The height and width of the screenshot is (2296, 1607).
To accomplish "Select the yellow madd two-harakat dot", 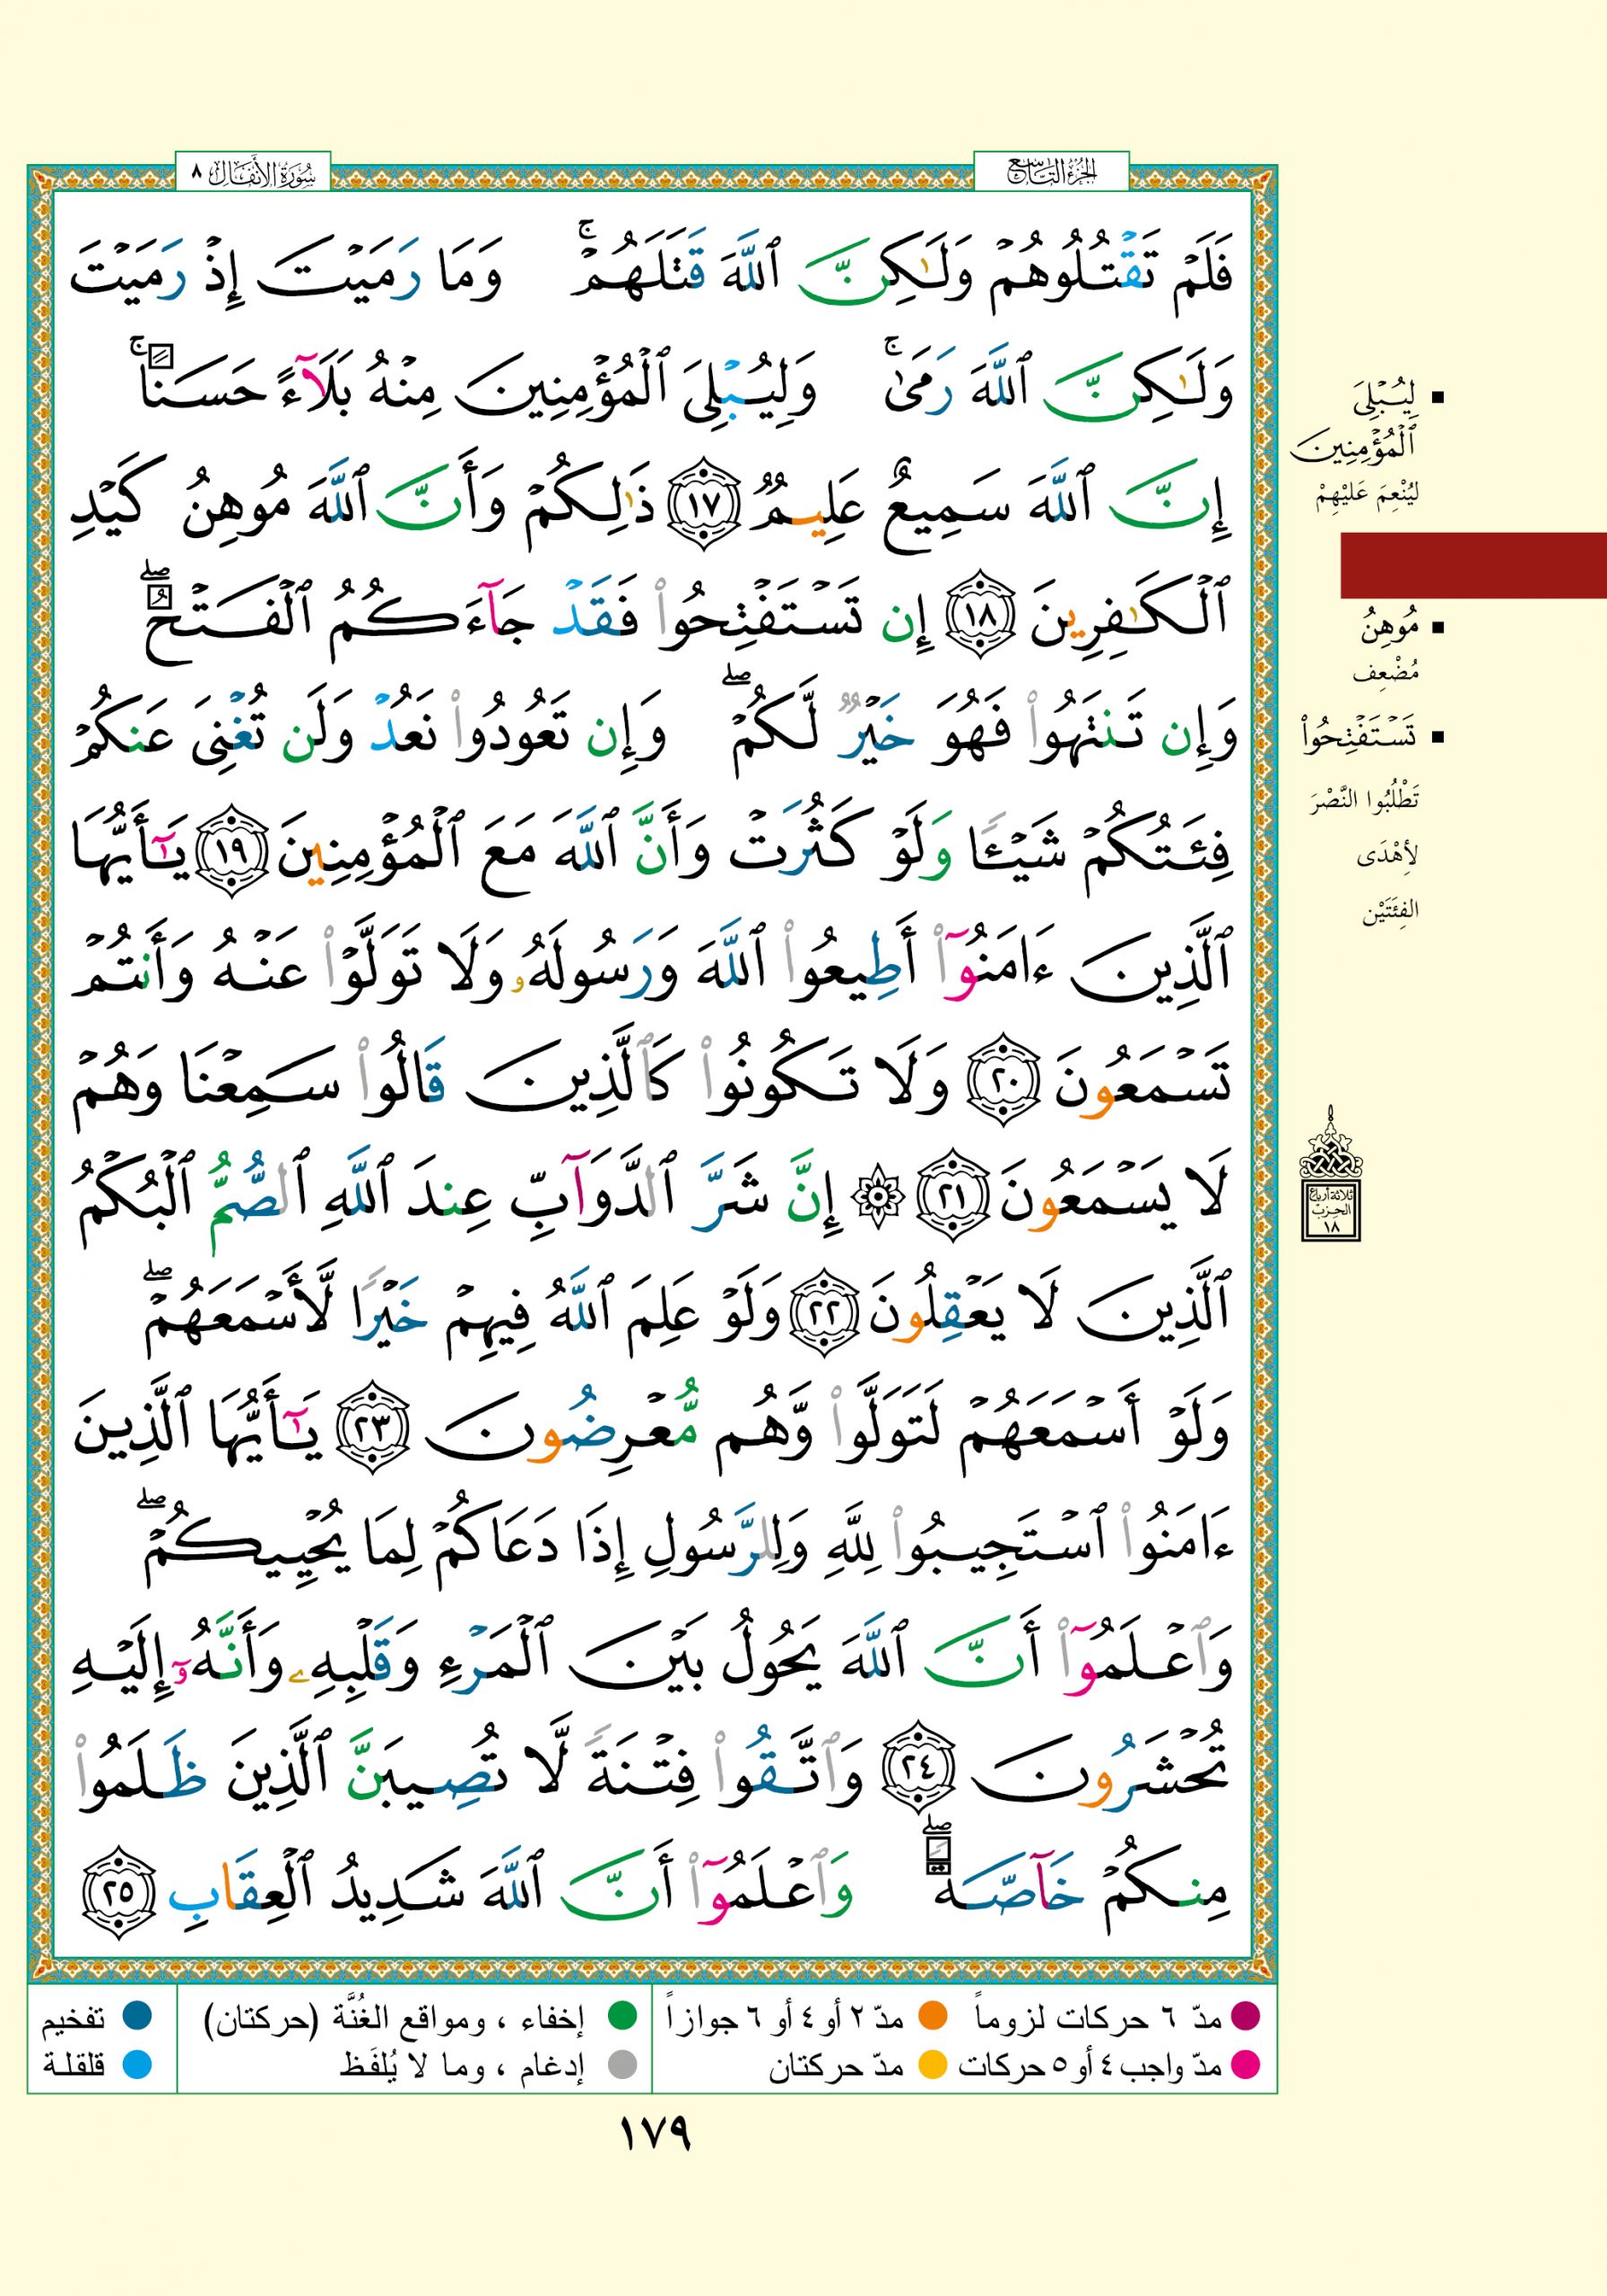I will pyautogui.click(x=932, y=2065).
